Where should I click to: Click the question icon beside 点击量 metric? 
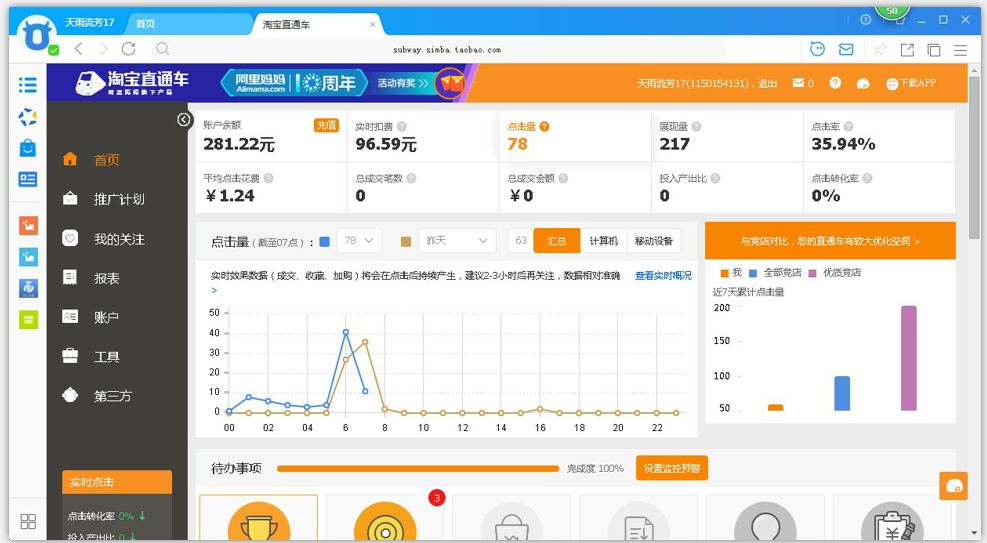point(544,126)
